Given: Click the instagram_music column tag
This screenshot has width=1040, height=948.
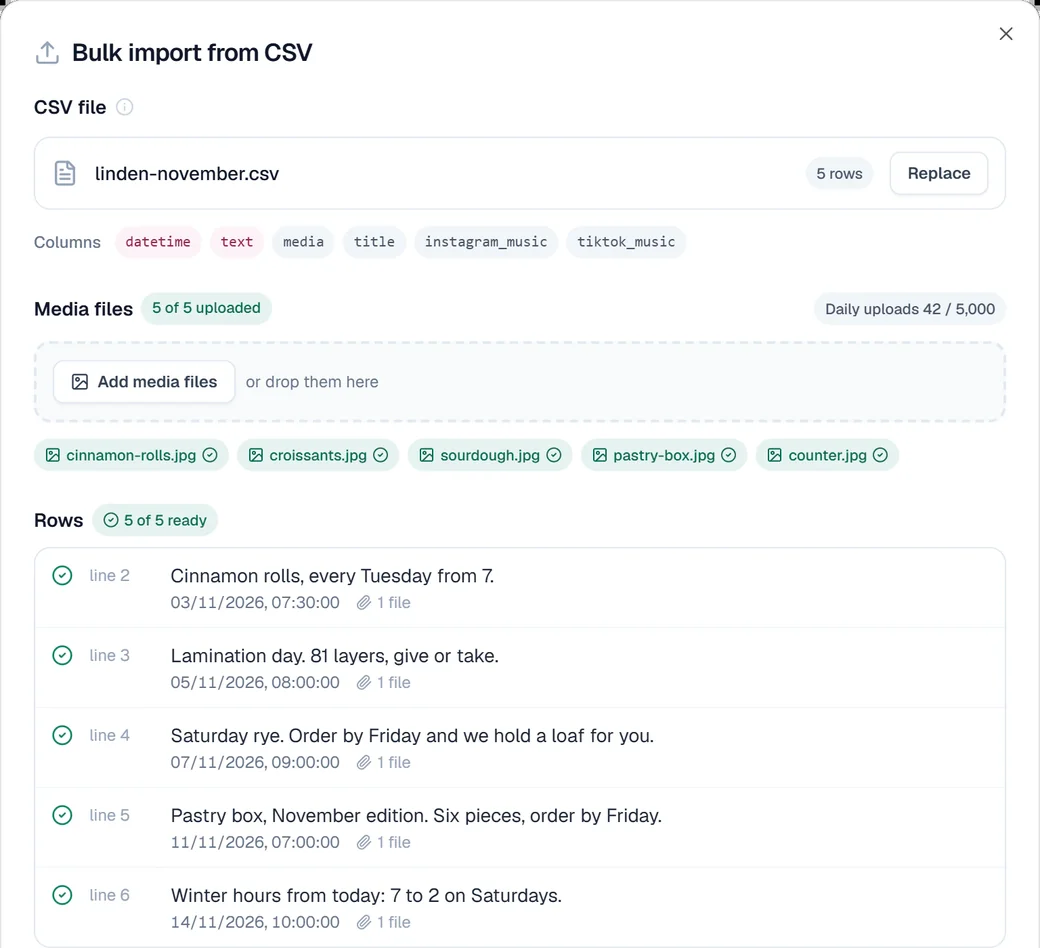Looking at the screenshot, I should pyautogui.click(x=486, y=242).
